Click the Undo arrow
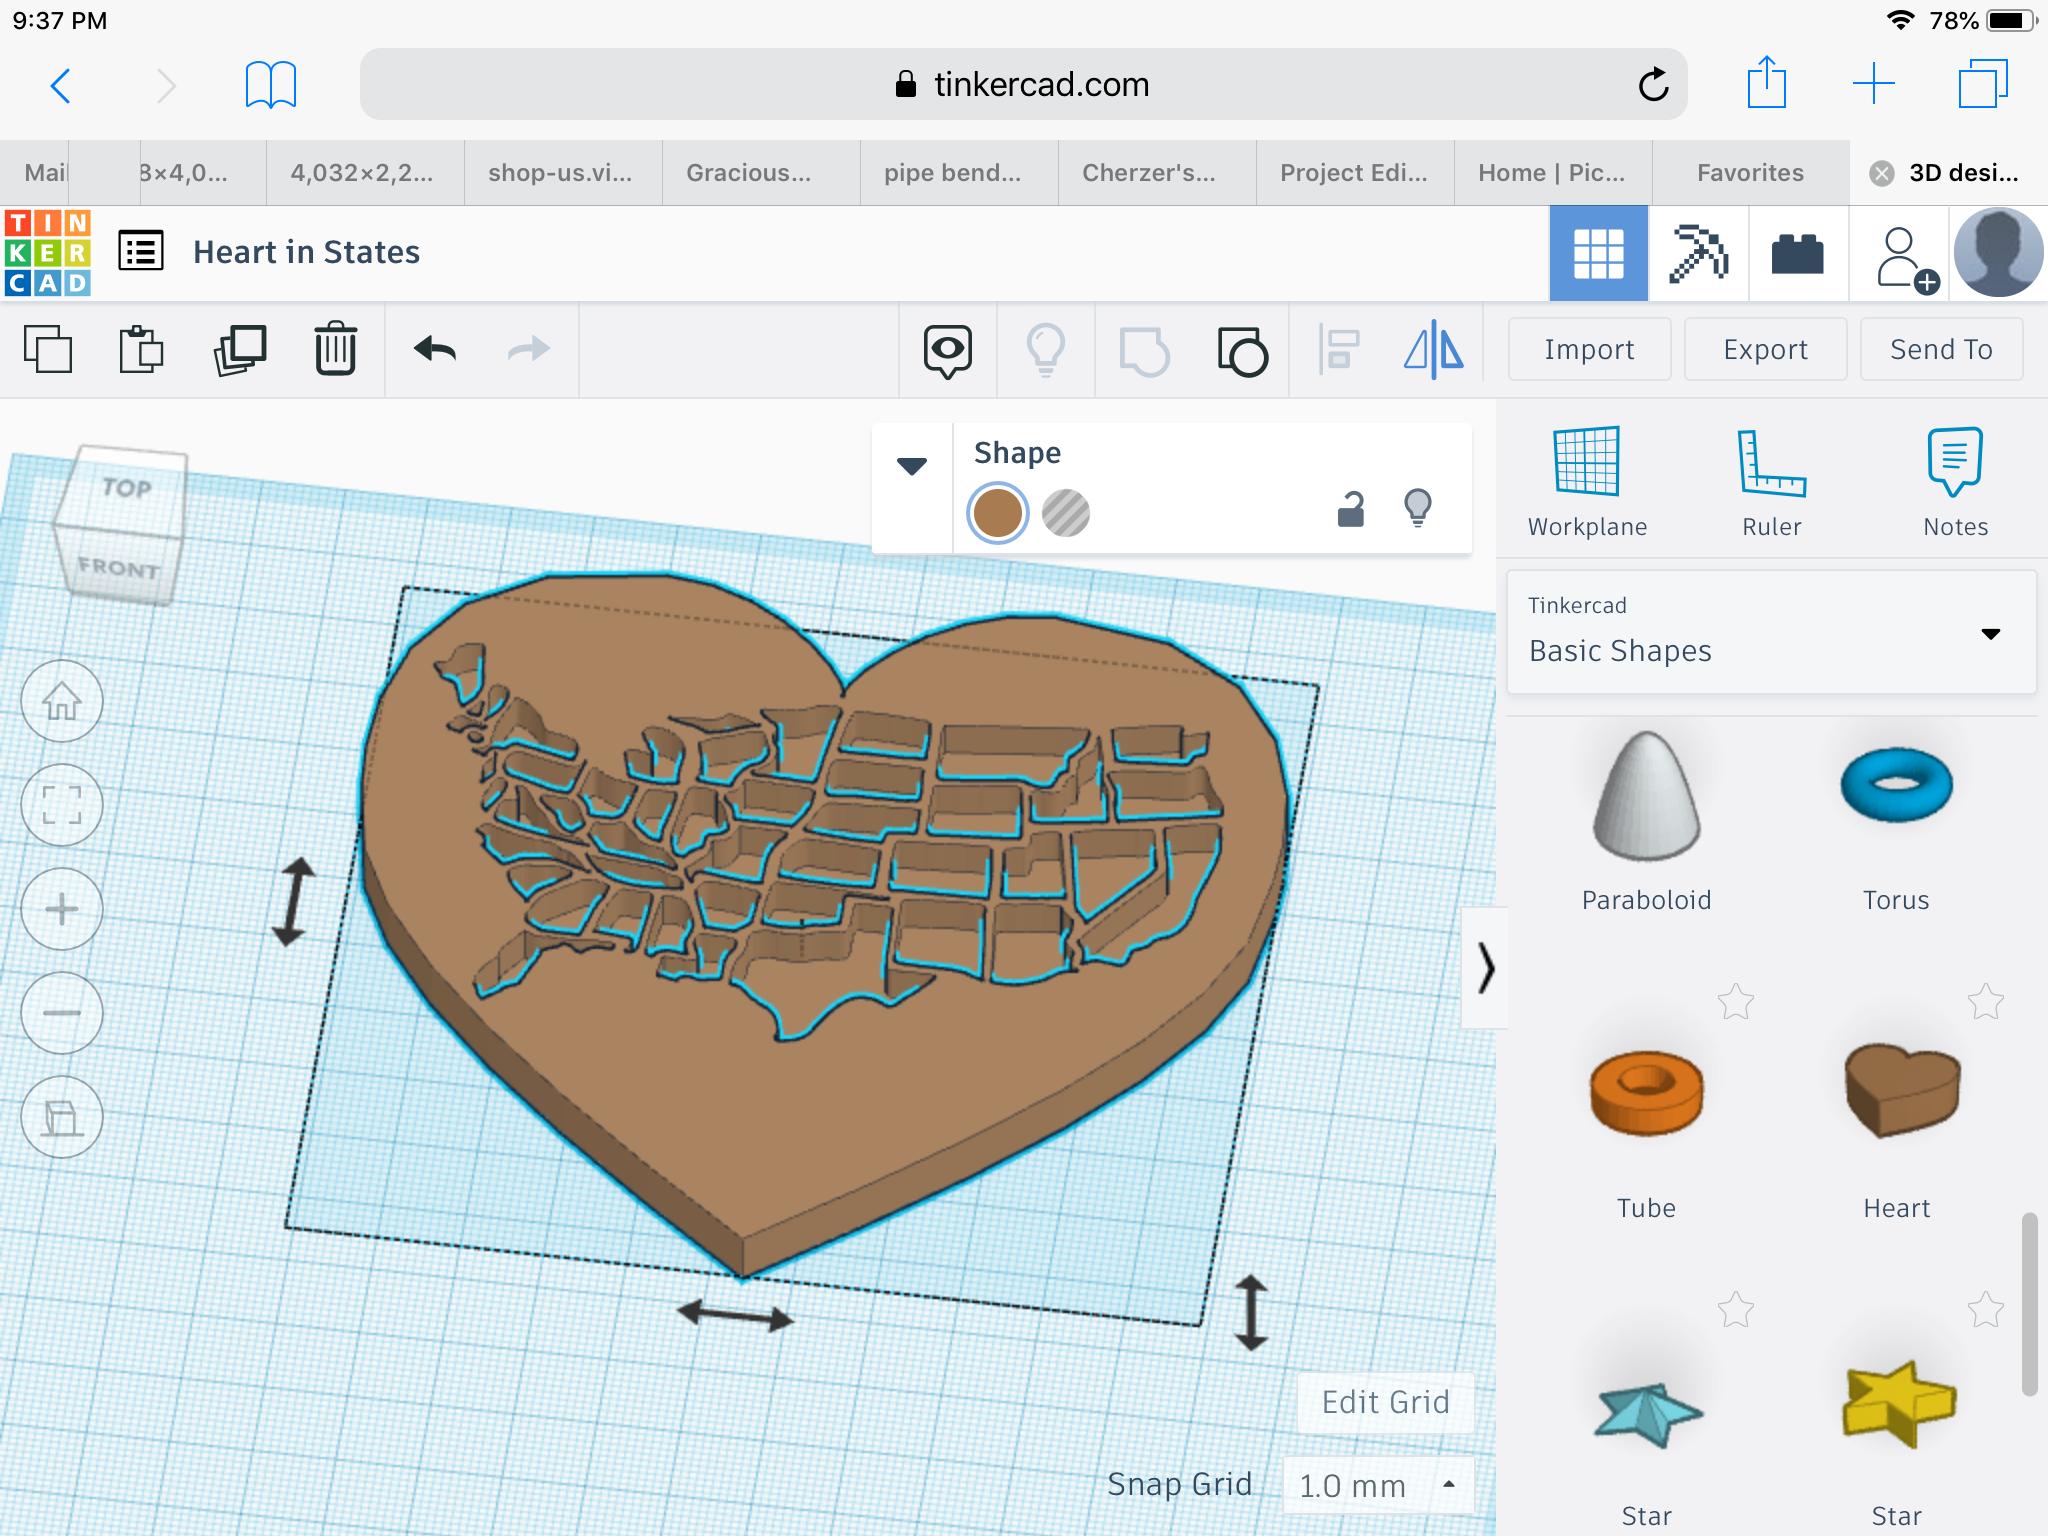The height and width of the screenshot is (1536, 2048). click(435, 350)
